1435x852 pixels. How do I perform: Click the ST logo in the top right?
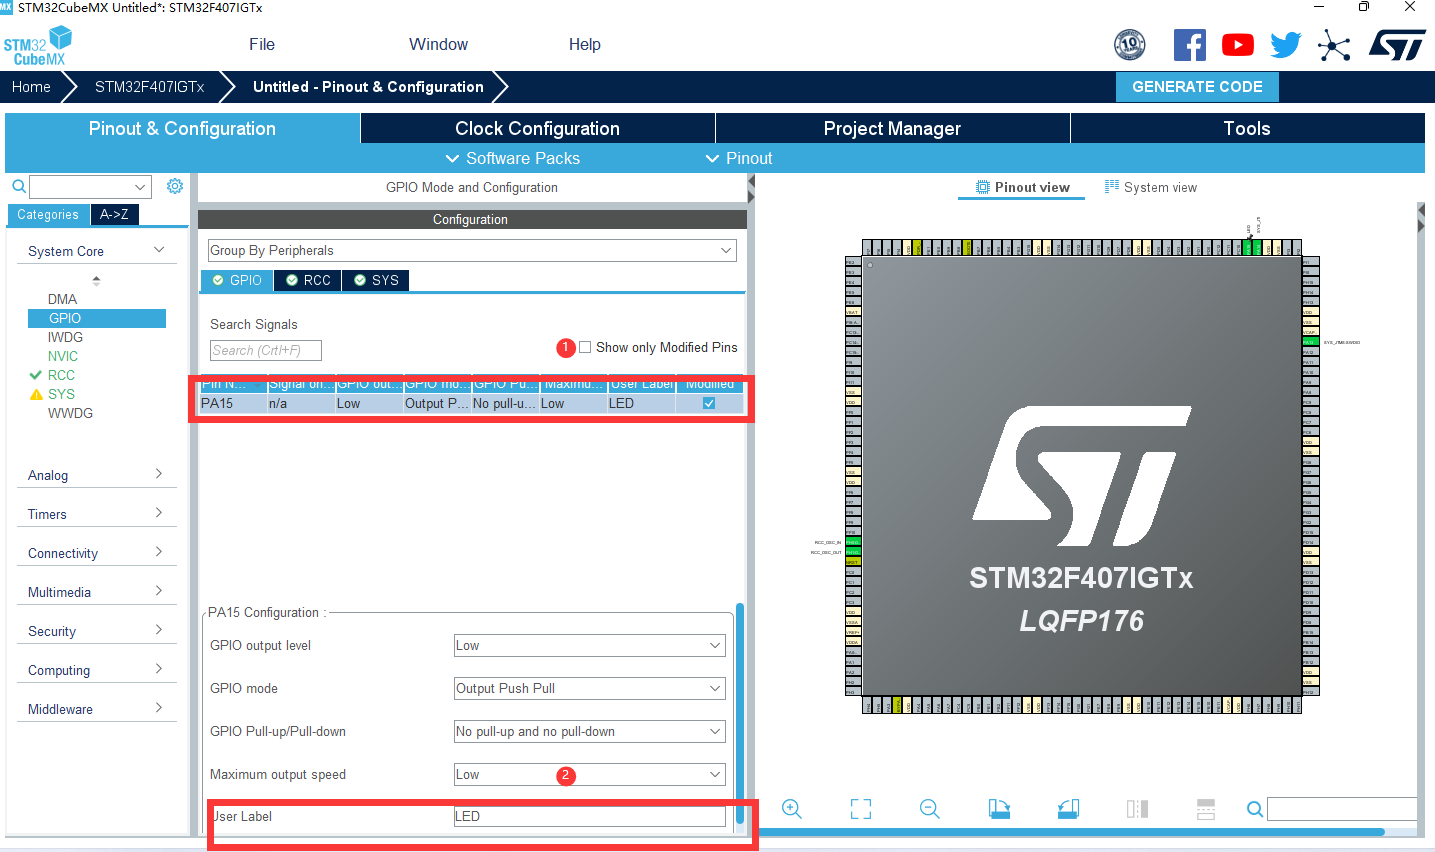pos(1397,44)
